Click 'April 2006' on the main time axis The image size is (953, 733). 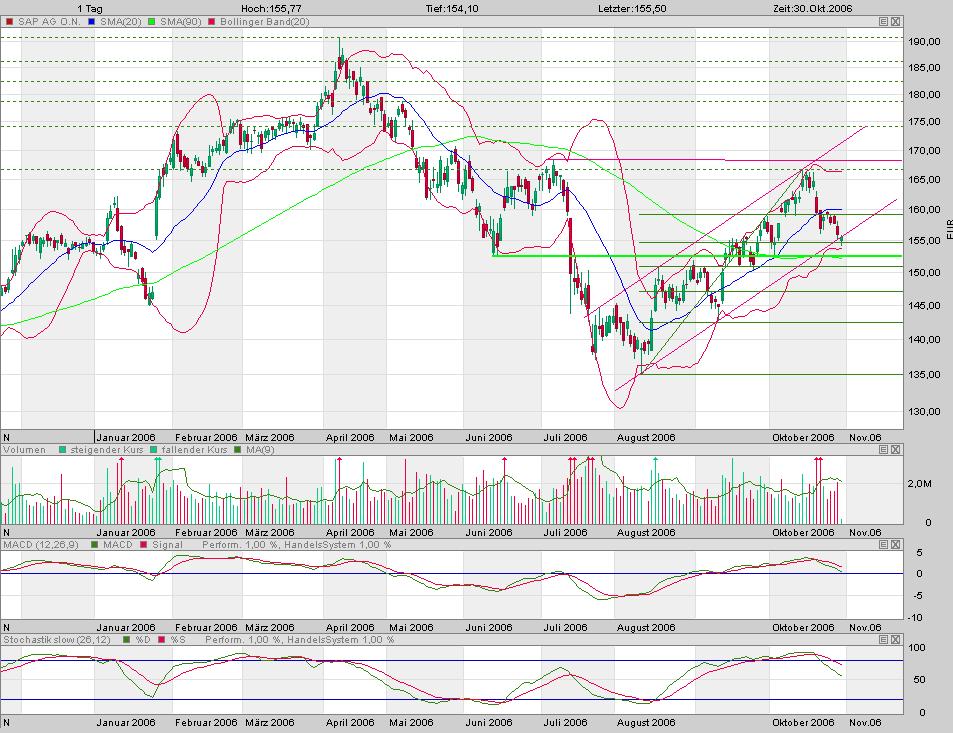[x=349, y=437]
